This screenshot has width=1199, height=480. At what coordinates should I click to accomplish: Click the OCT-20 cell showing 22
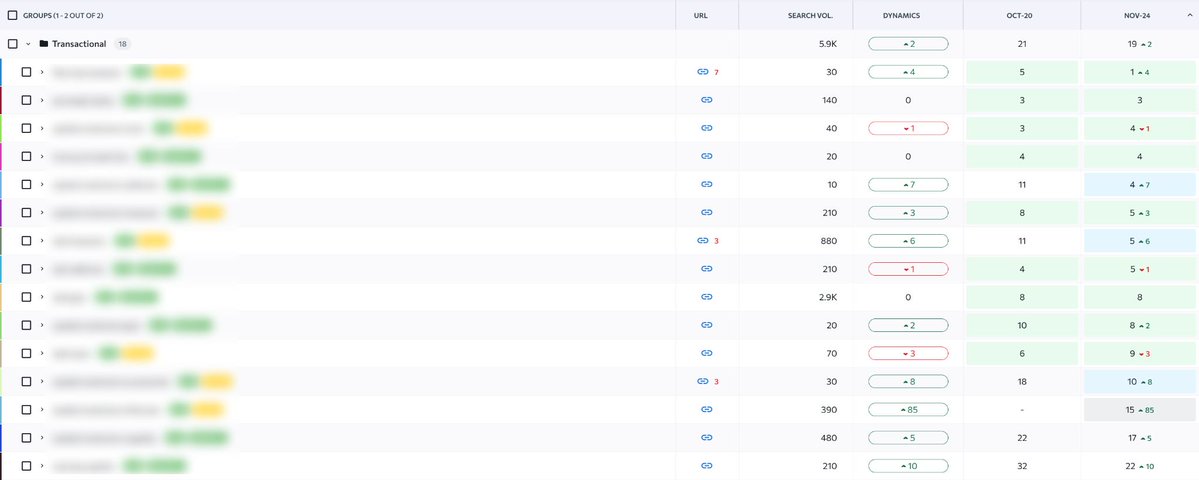click(1022, 438)
